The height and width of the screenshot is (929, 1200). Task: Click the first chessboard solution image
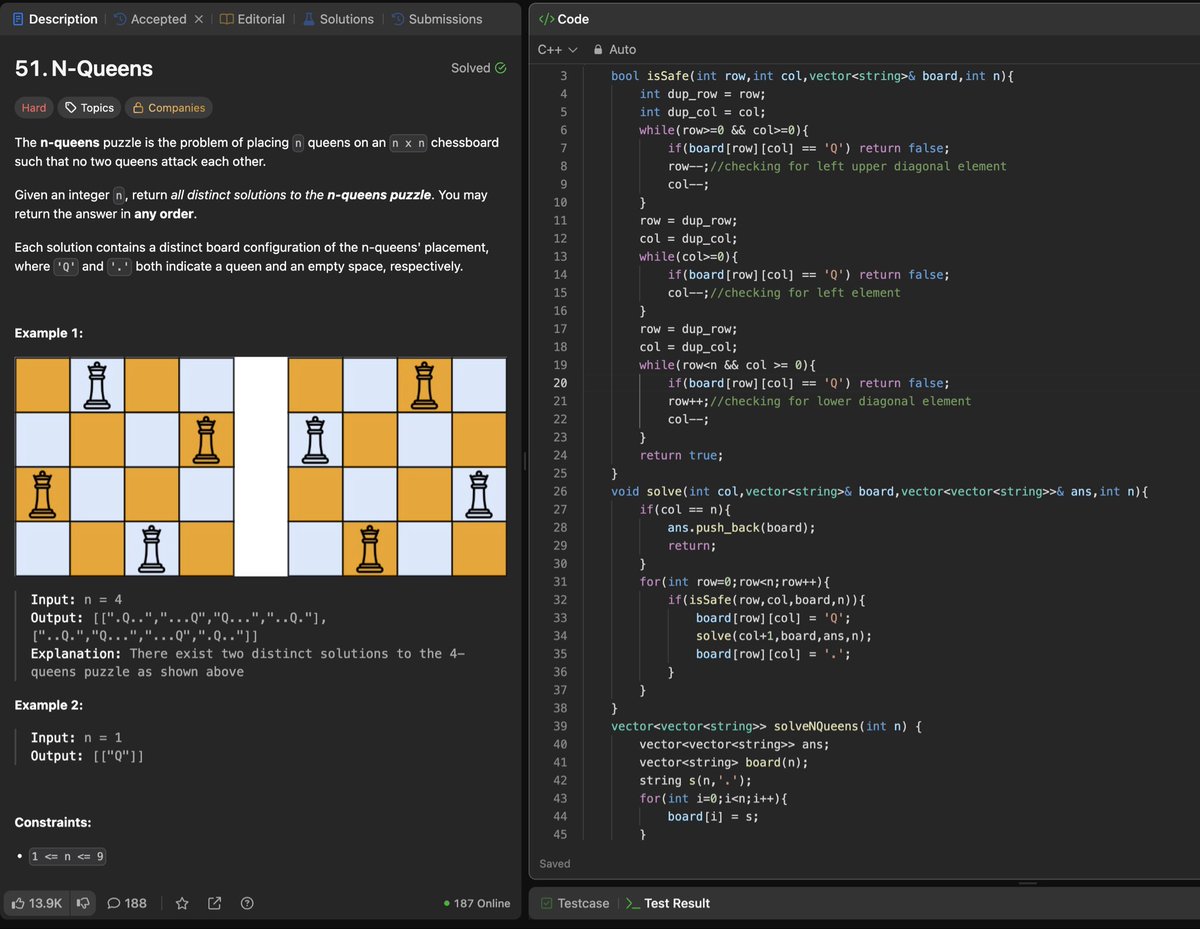pyautogui.click(x=124, y=467)
